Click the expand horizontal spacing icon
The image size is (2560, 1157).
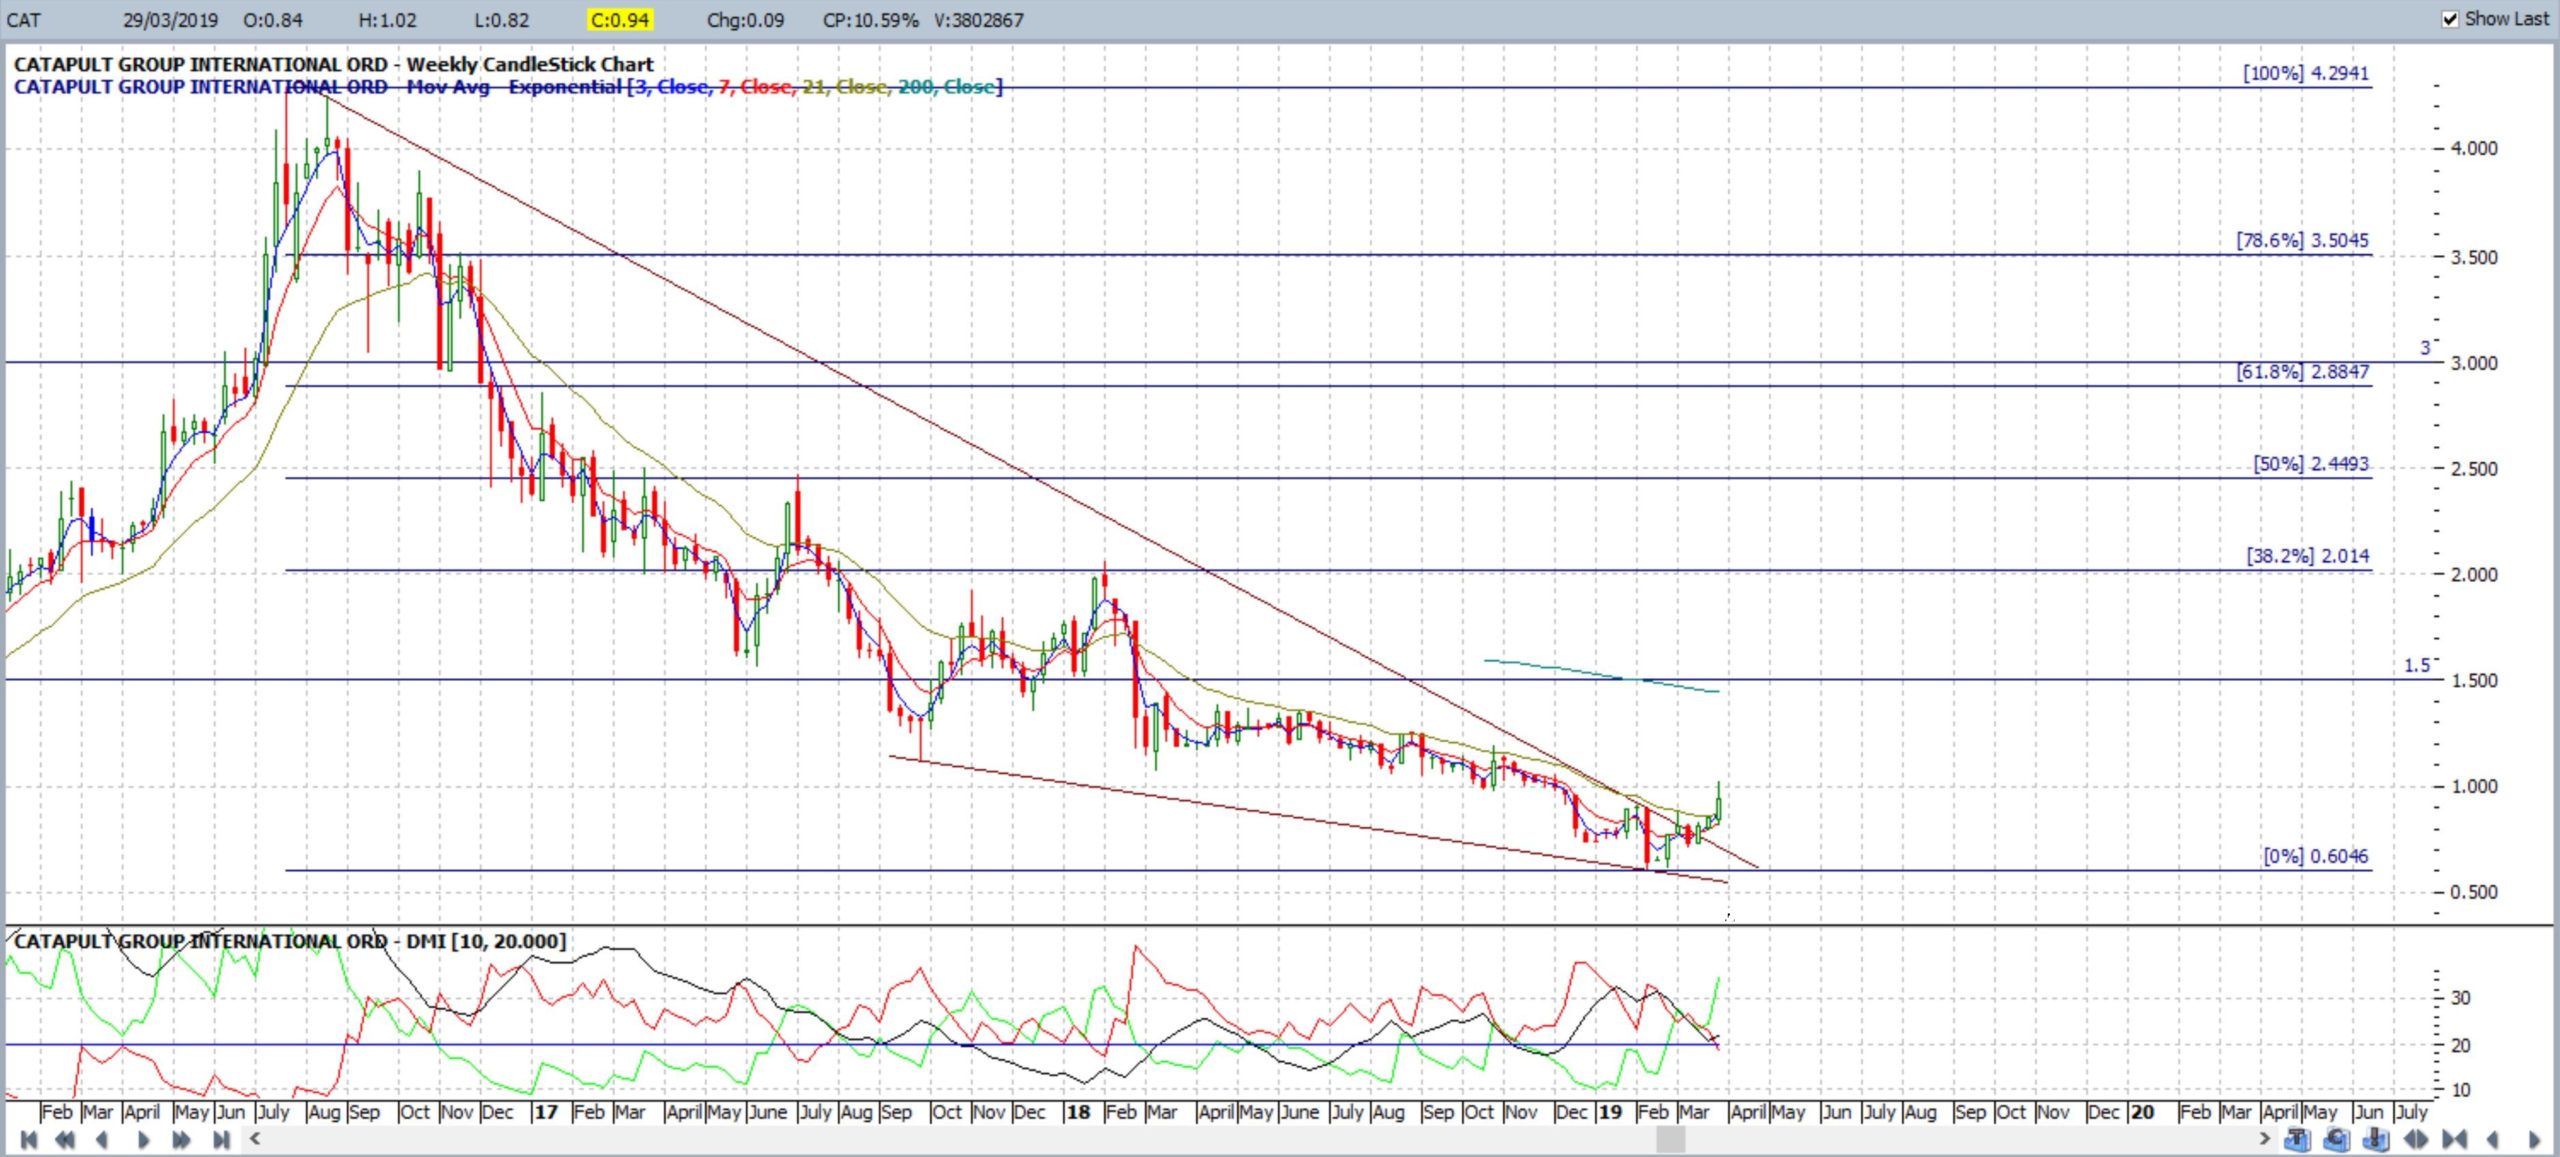click(2416, 1139)
